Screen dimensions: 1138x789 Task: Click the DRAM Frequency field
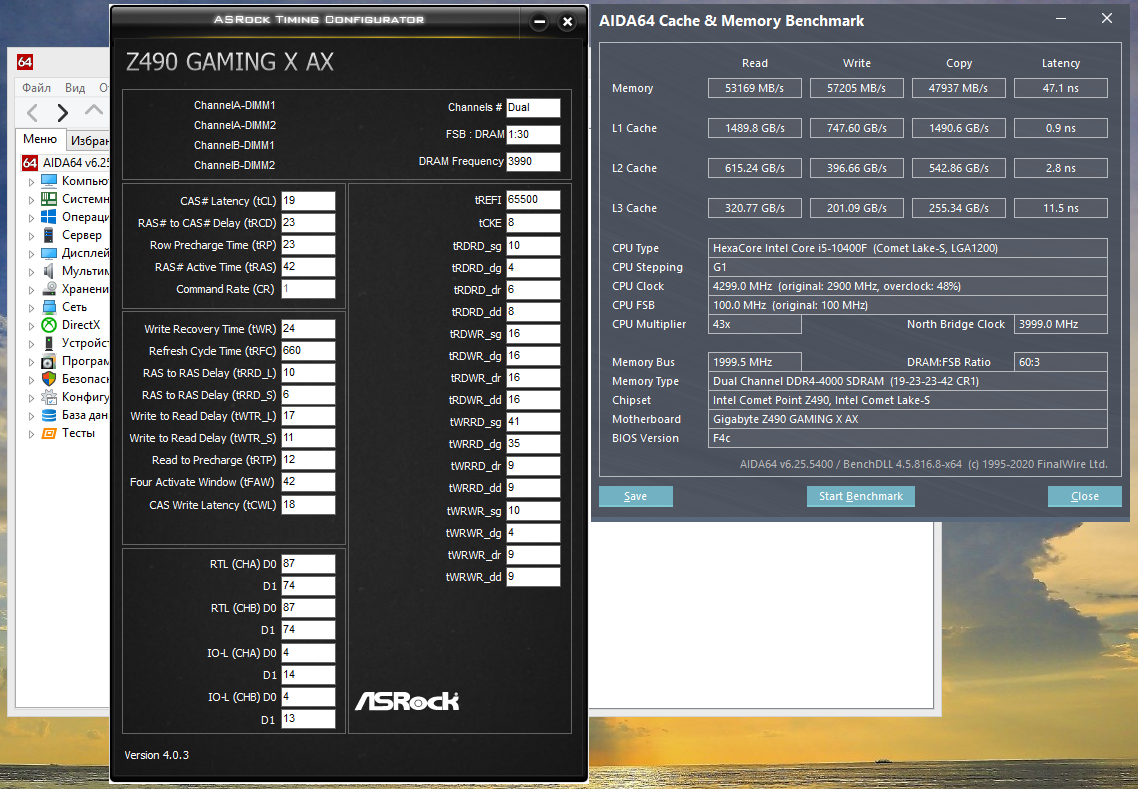pos(533,161)
